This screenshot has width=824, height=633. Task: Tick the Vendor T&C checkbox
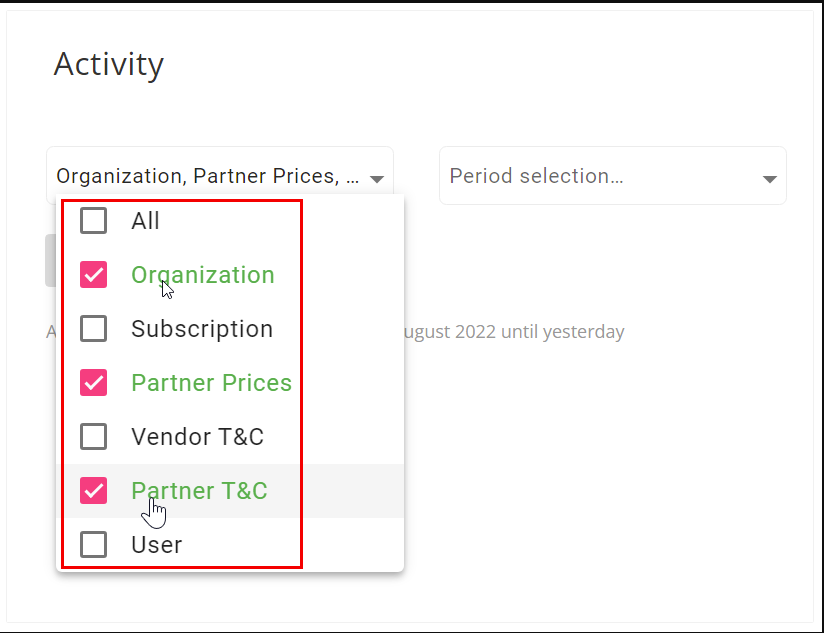(x=94, y=437)
